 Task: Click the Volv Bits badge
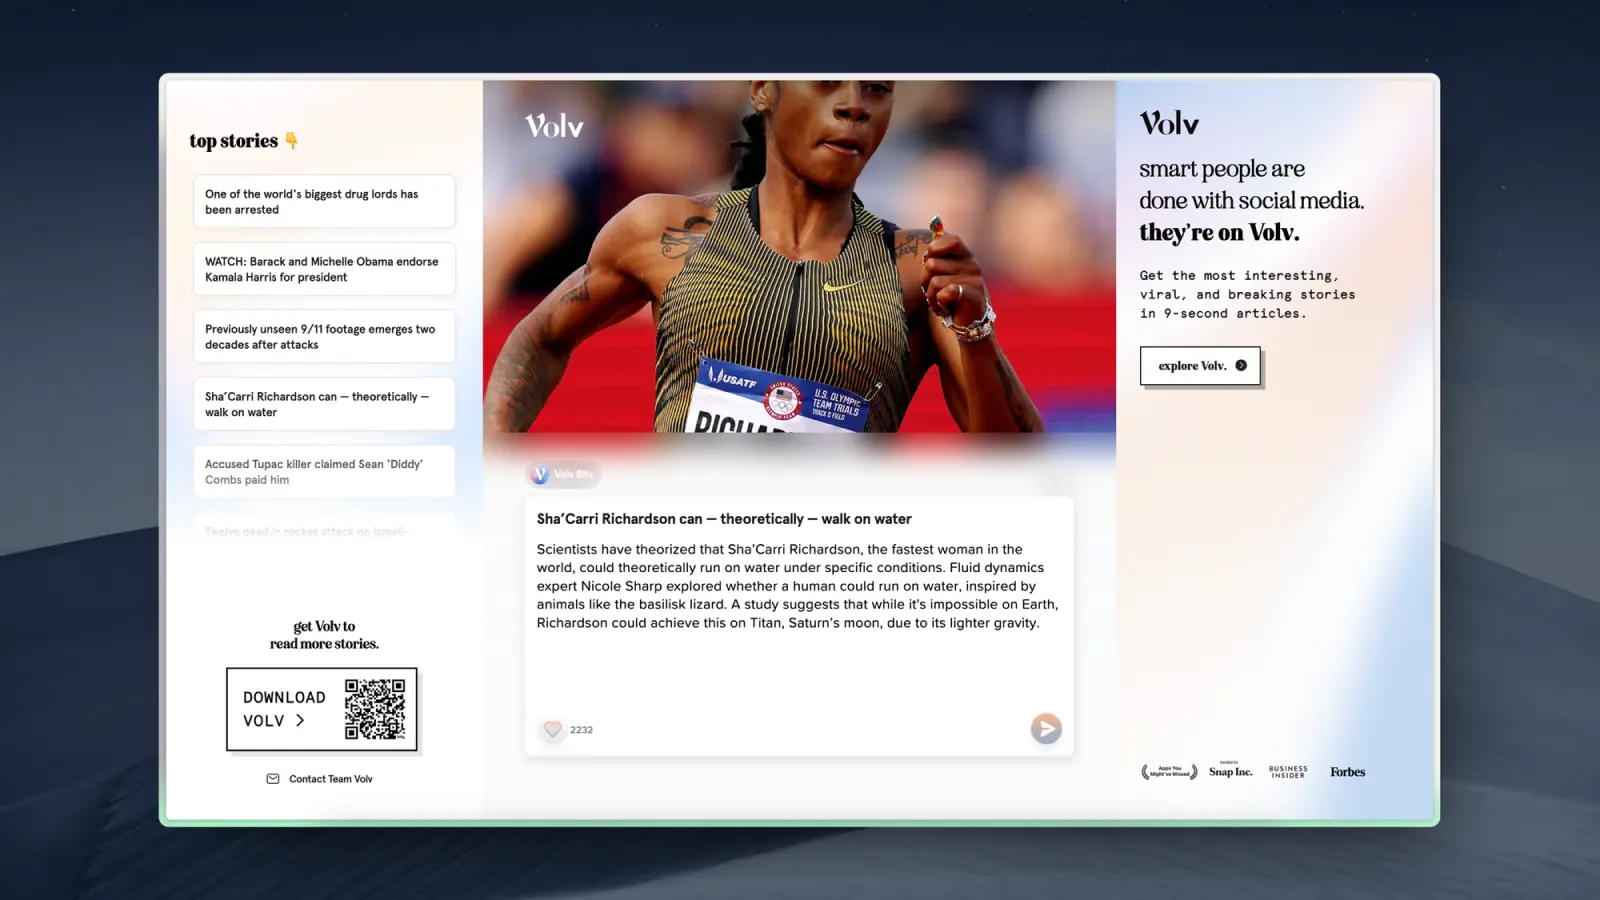click(x=563, y=474)
